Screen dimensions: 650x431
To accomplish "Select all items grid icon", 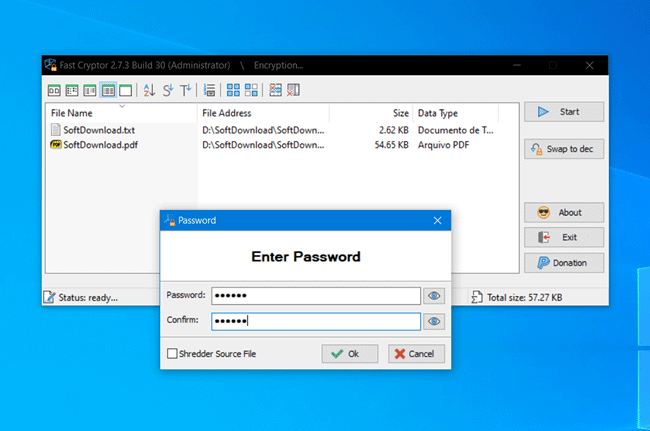I will coord(233,90).
